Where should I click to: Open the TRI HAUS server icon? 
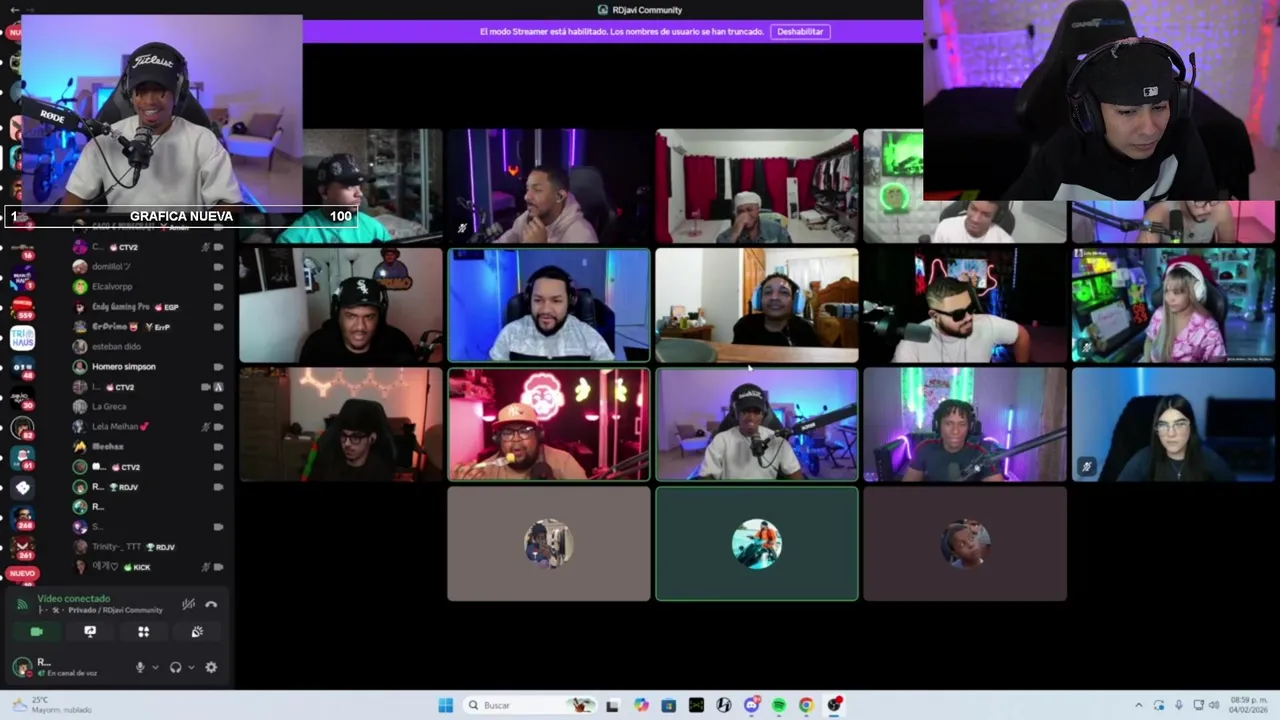pyautogui.click(x=22, y=337)
